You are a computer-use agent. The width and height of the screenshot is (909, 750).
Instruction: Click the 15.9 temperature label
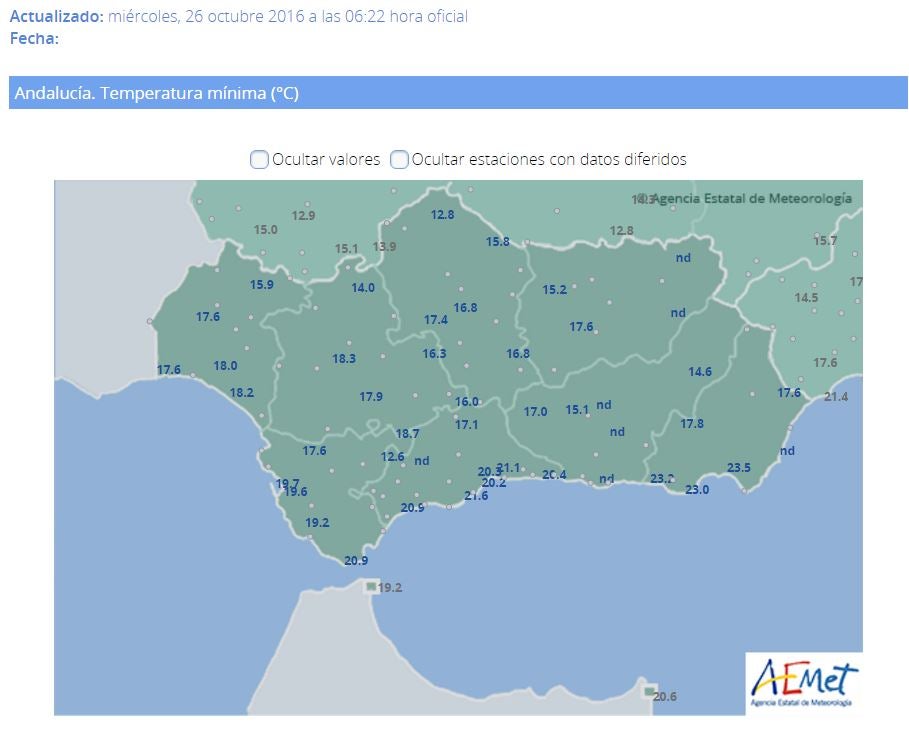(x=261, y=285)
